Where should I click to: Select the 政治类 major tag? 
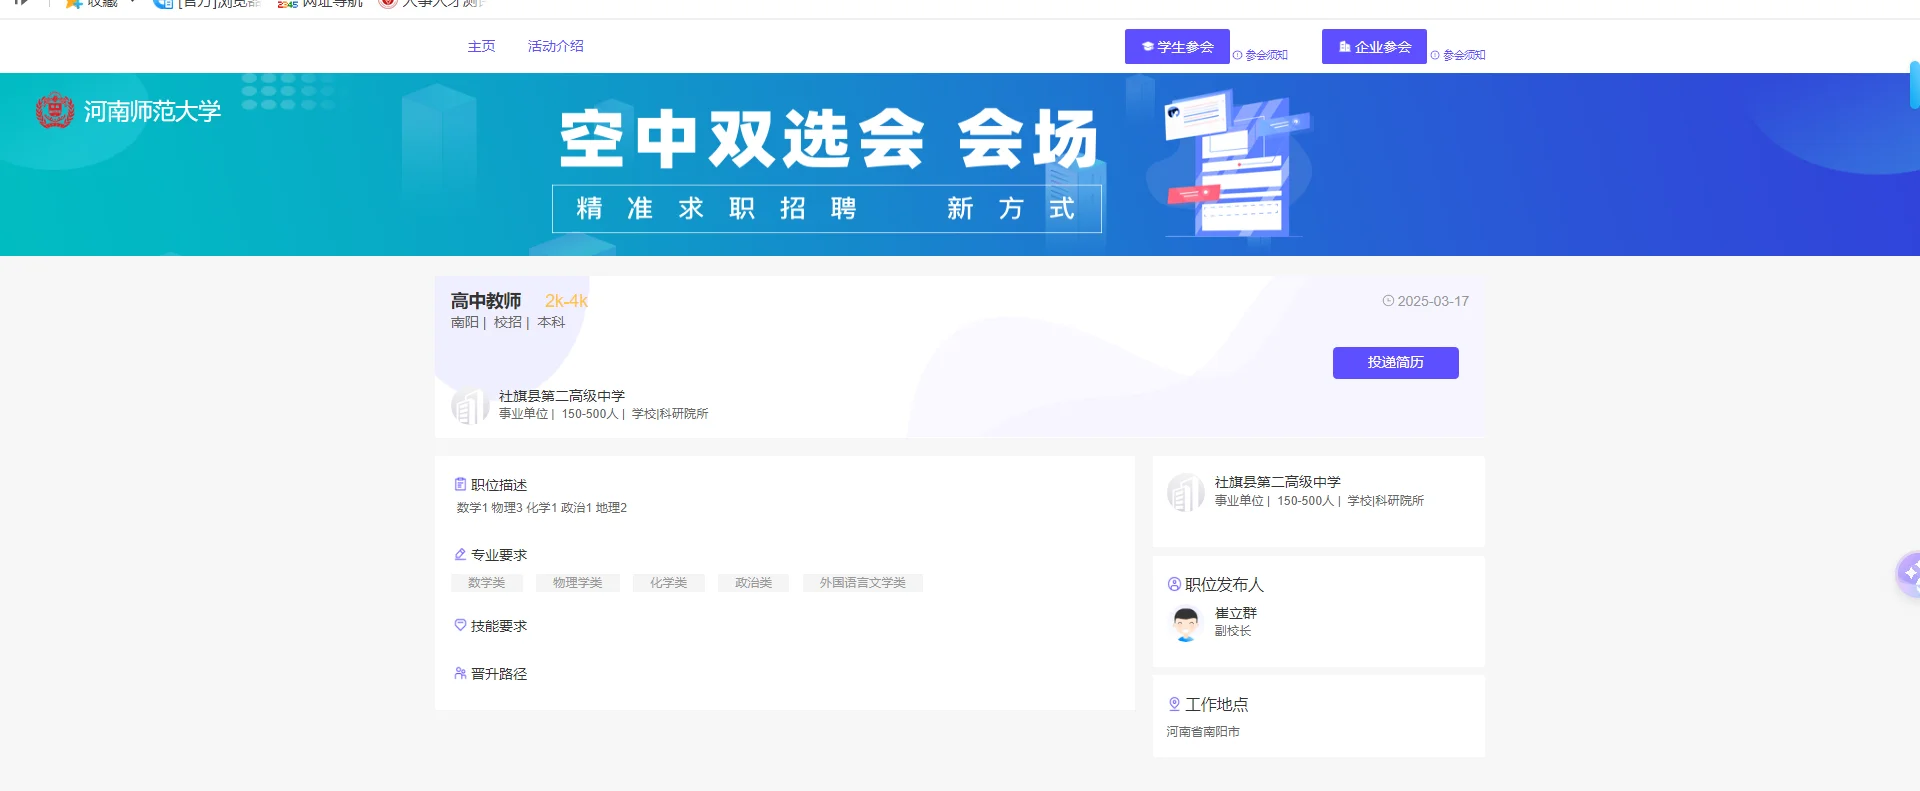(754, 583)
